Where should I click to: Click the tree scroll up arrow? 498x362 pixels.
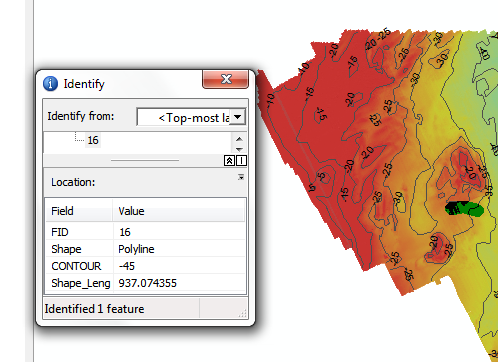(239, 139)
